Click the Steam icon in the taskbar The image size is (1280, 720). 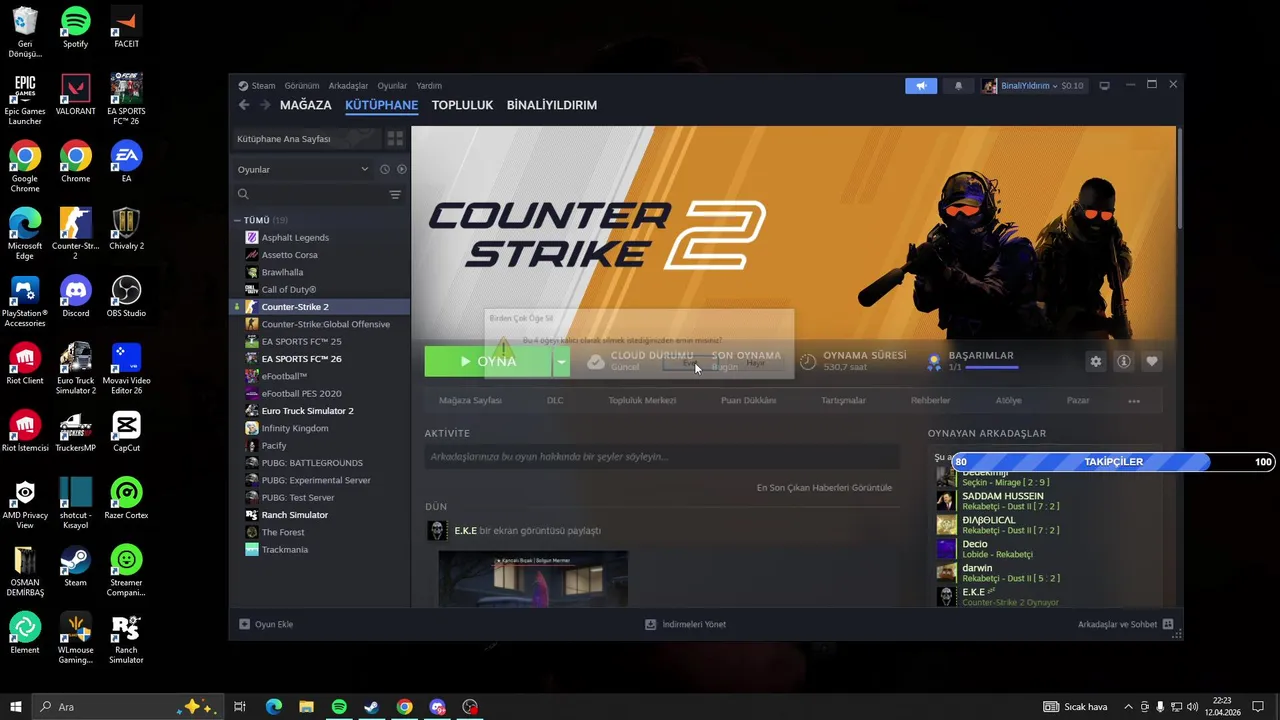[x=371, y=707]
